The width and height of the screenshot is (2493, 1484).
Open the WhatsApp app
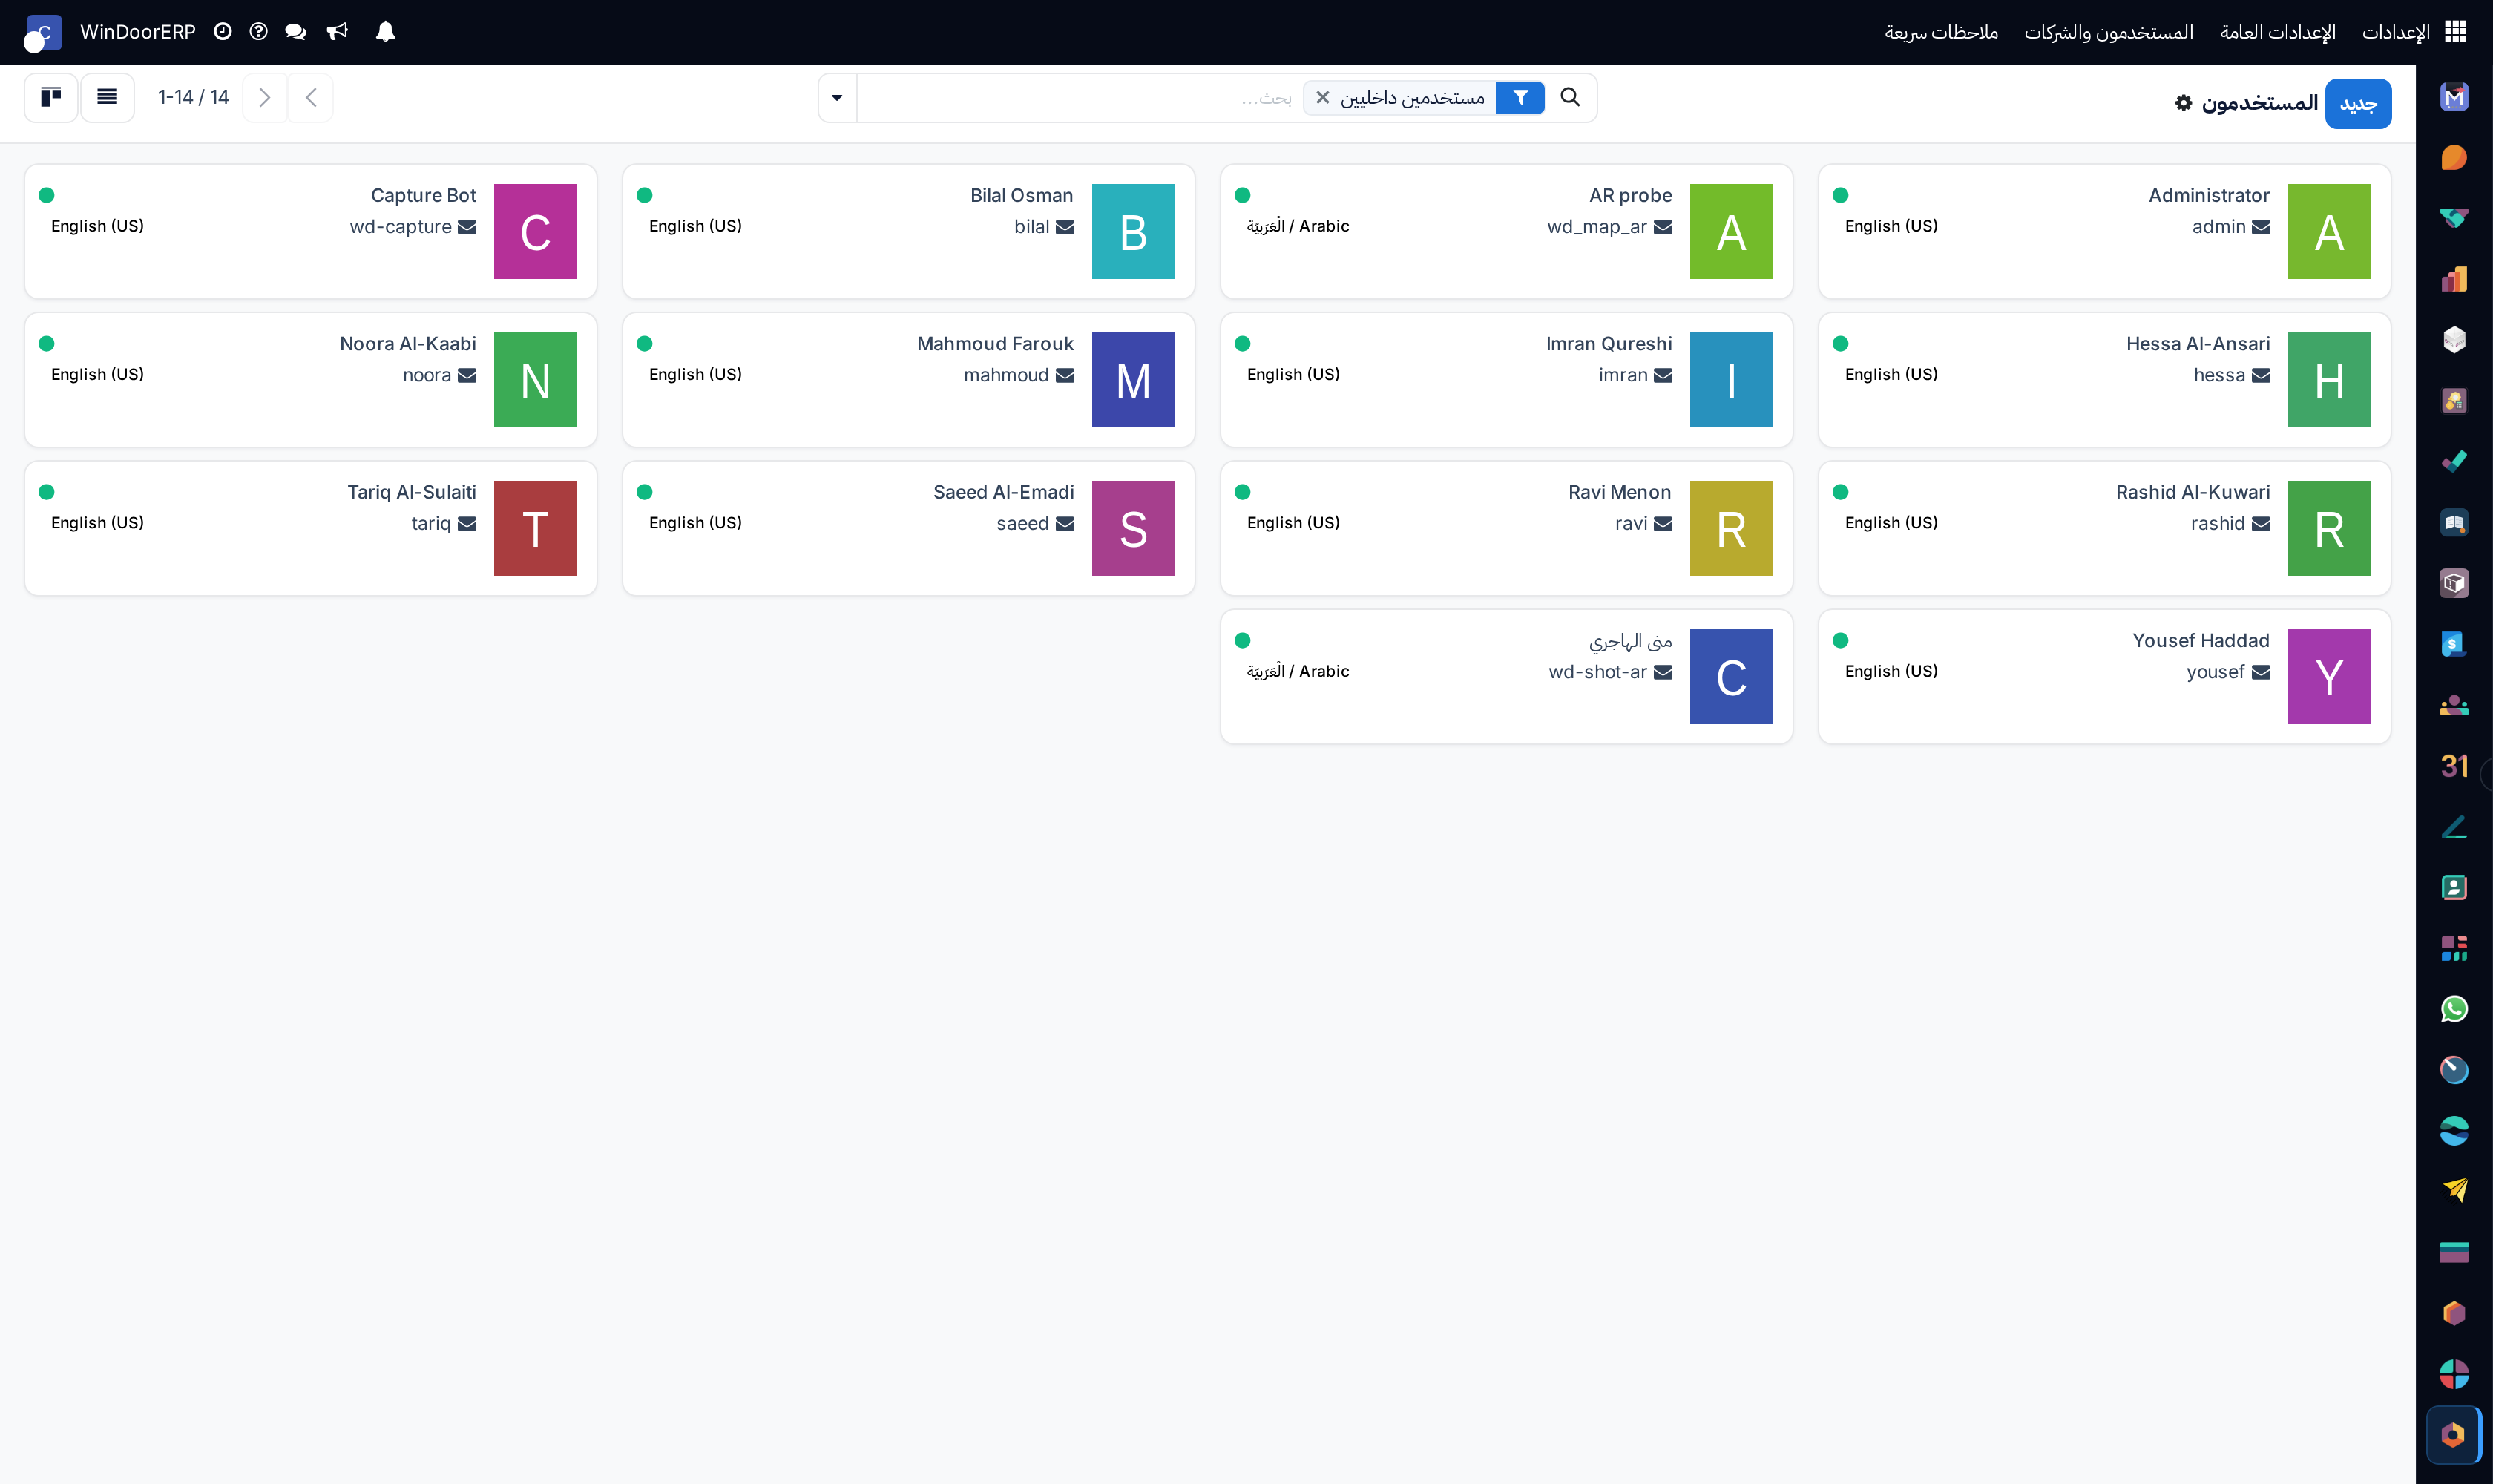(x=2454, y=1009)
